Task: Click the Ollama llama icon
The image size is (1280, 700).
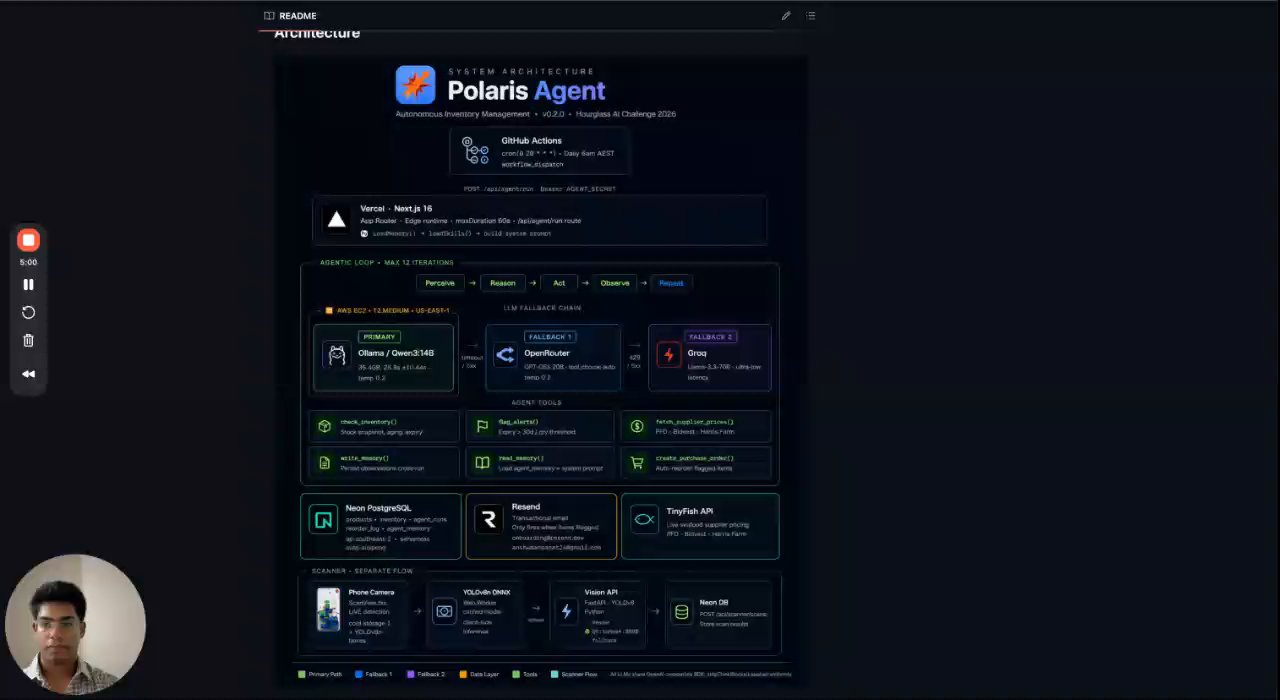Action: pyautogui.click(x=337, y=355)
